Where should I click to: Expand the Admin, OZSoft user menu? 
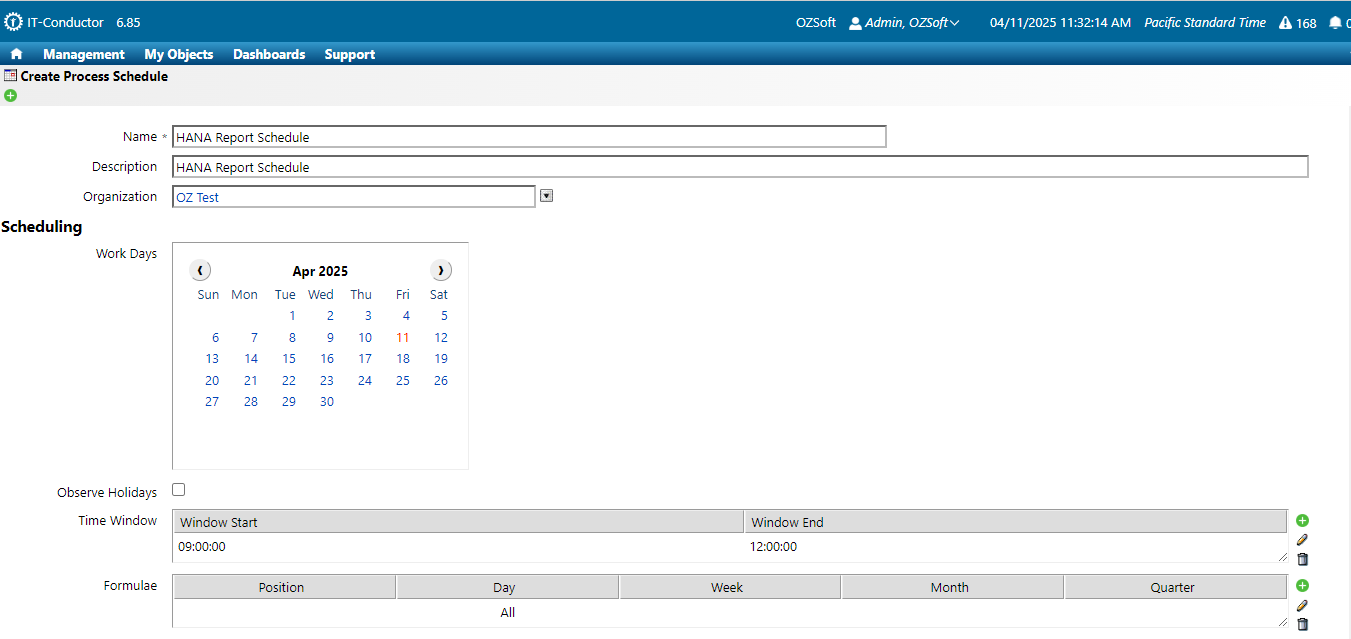(904, 23)
